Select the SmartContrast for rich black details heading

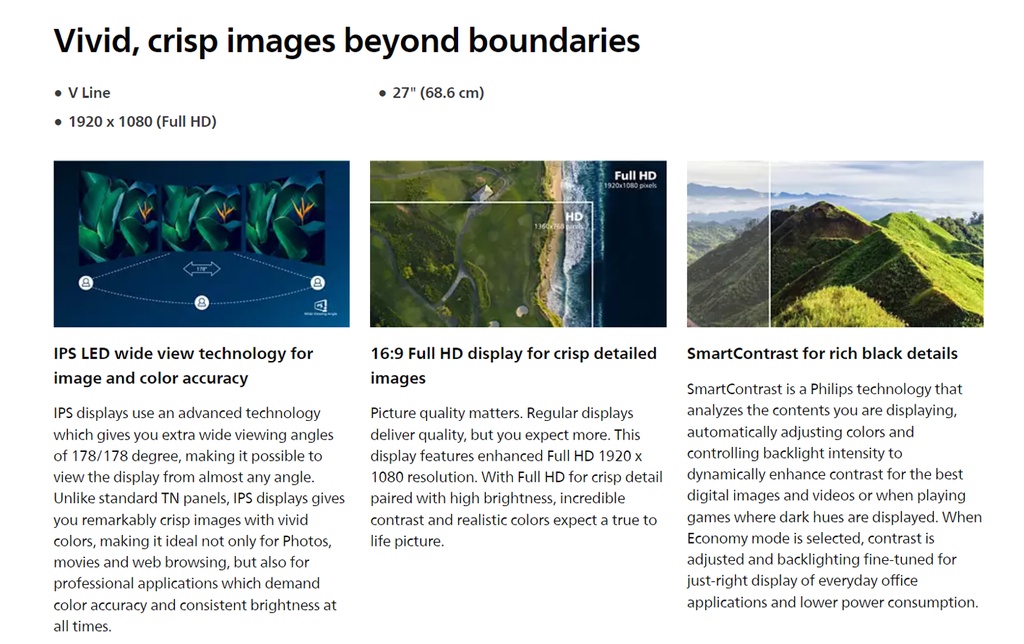coord(822,354)
